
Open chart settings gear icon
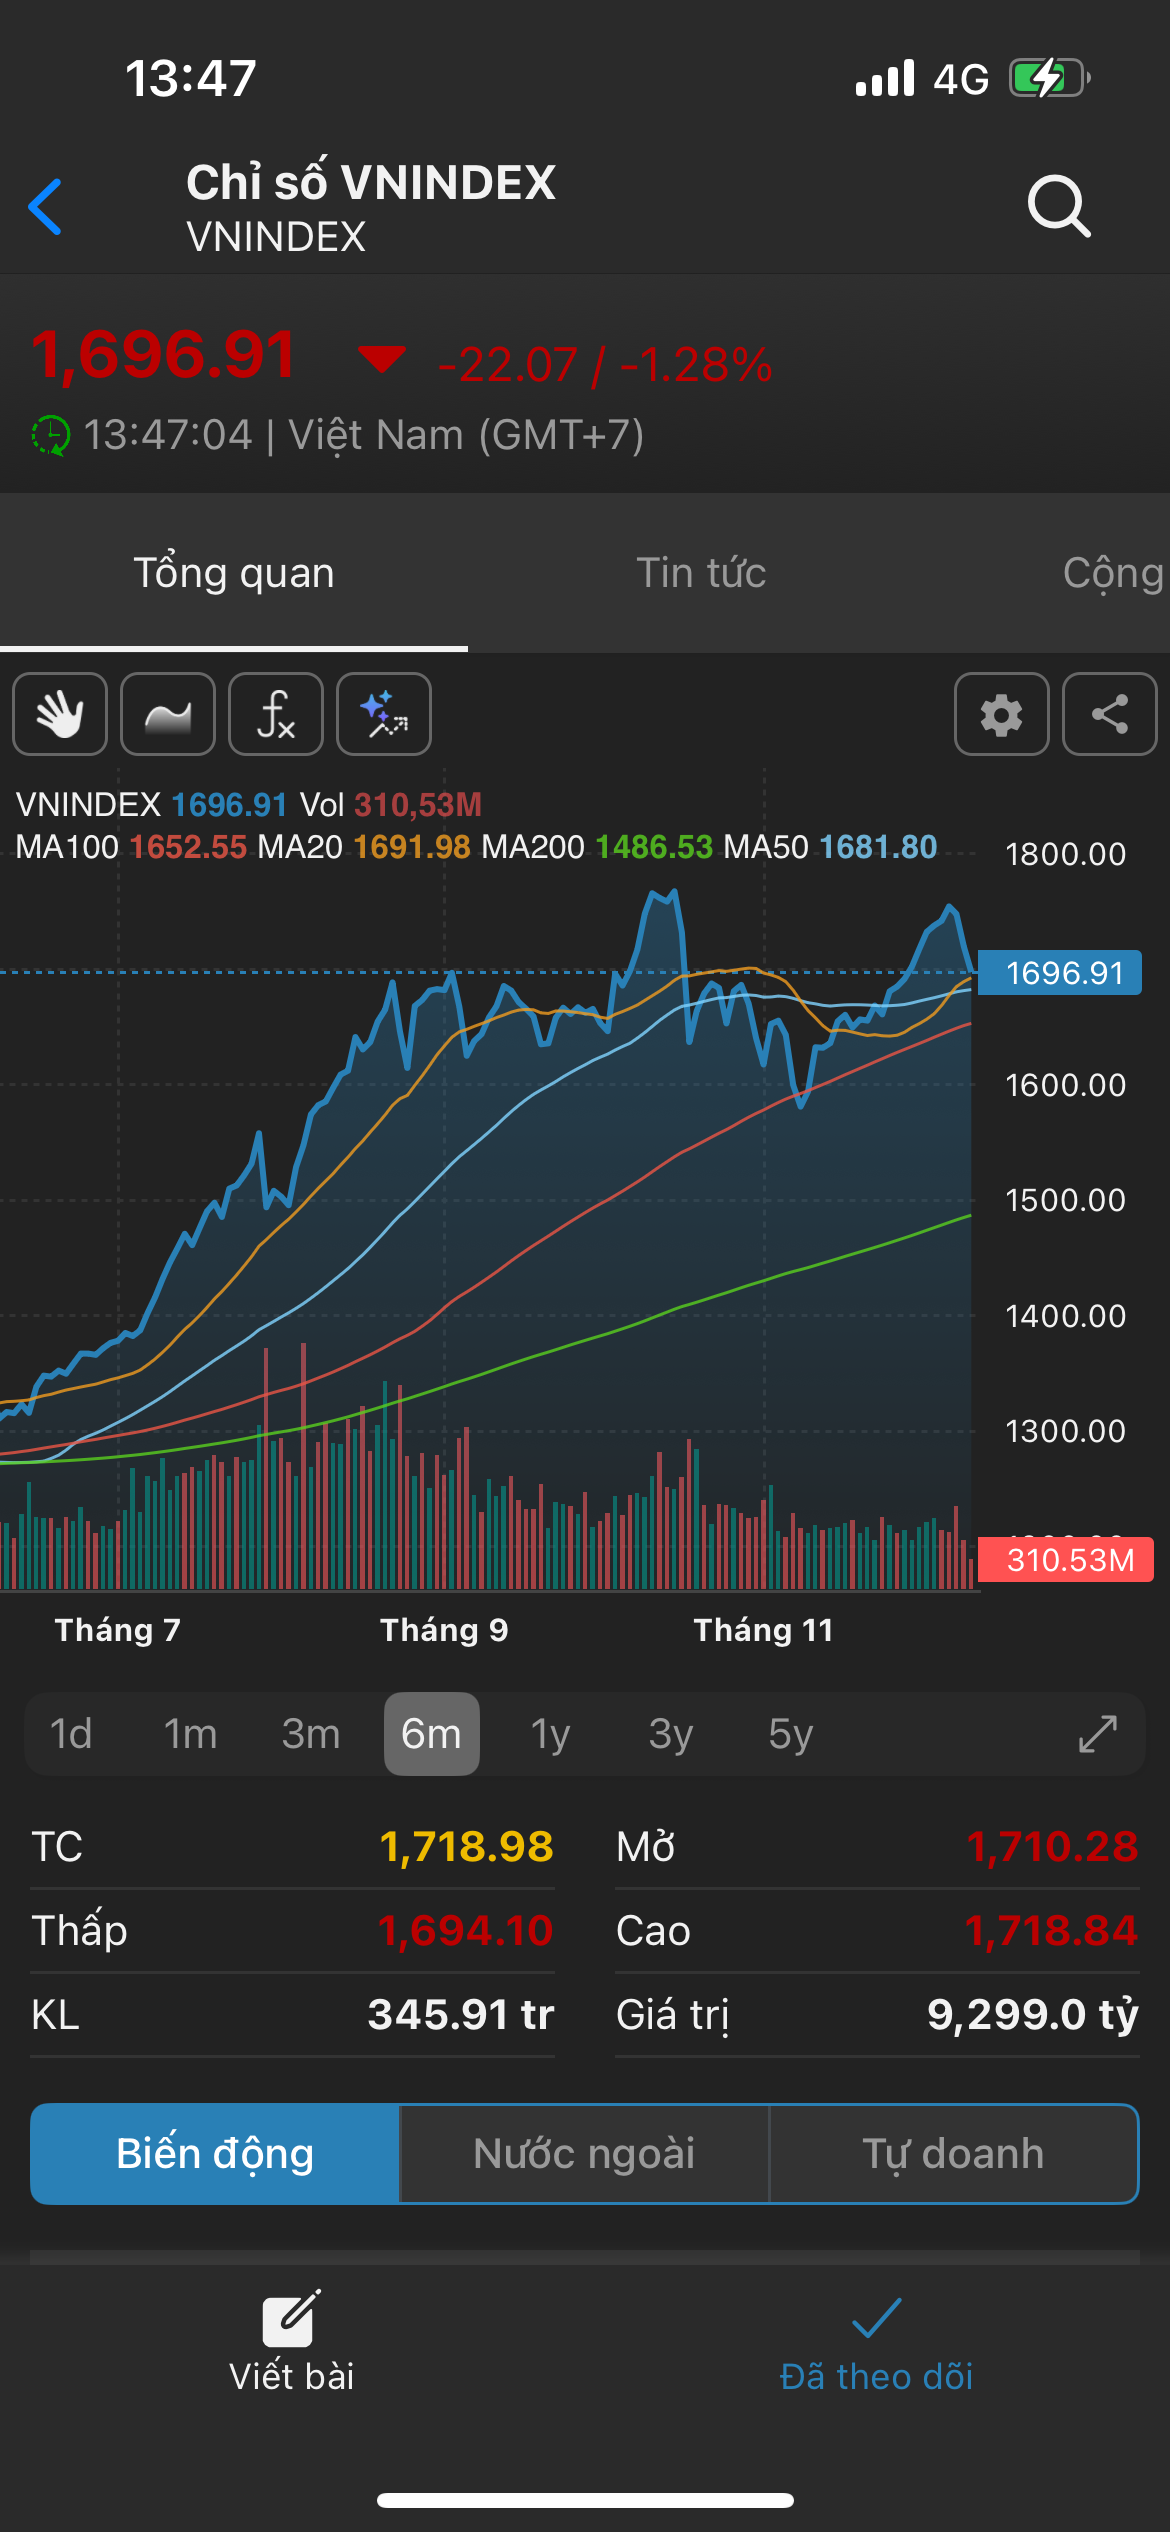click(x=1001, y=714)
